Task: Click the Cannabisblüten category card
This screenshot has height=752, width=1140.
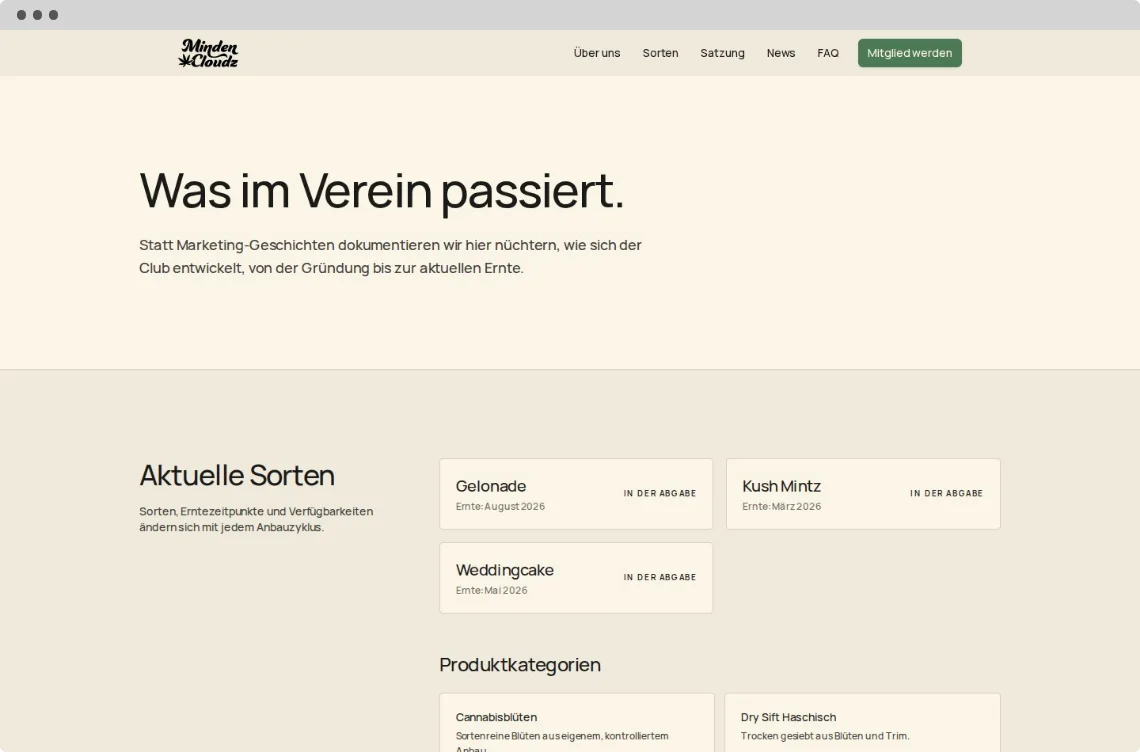Action: tap(577, 723)
